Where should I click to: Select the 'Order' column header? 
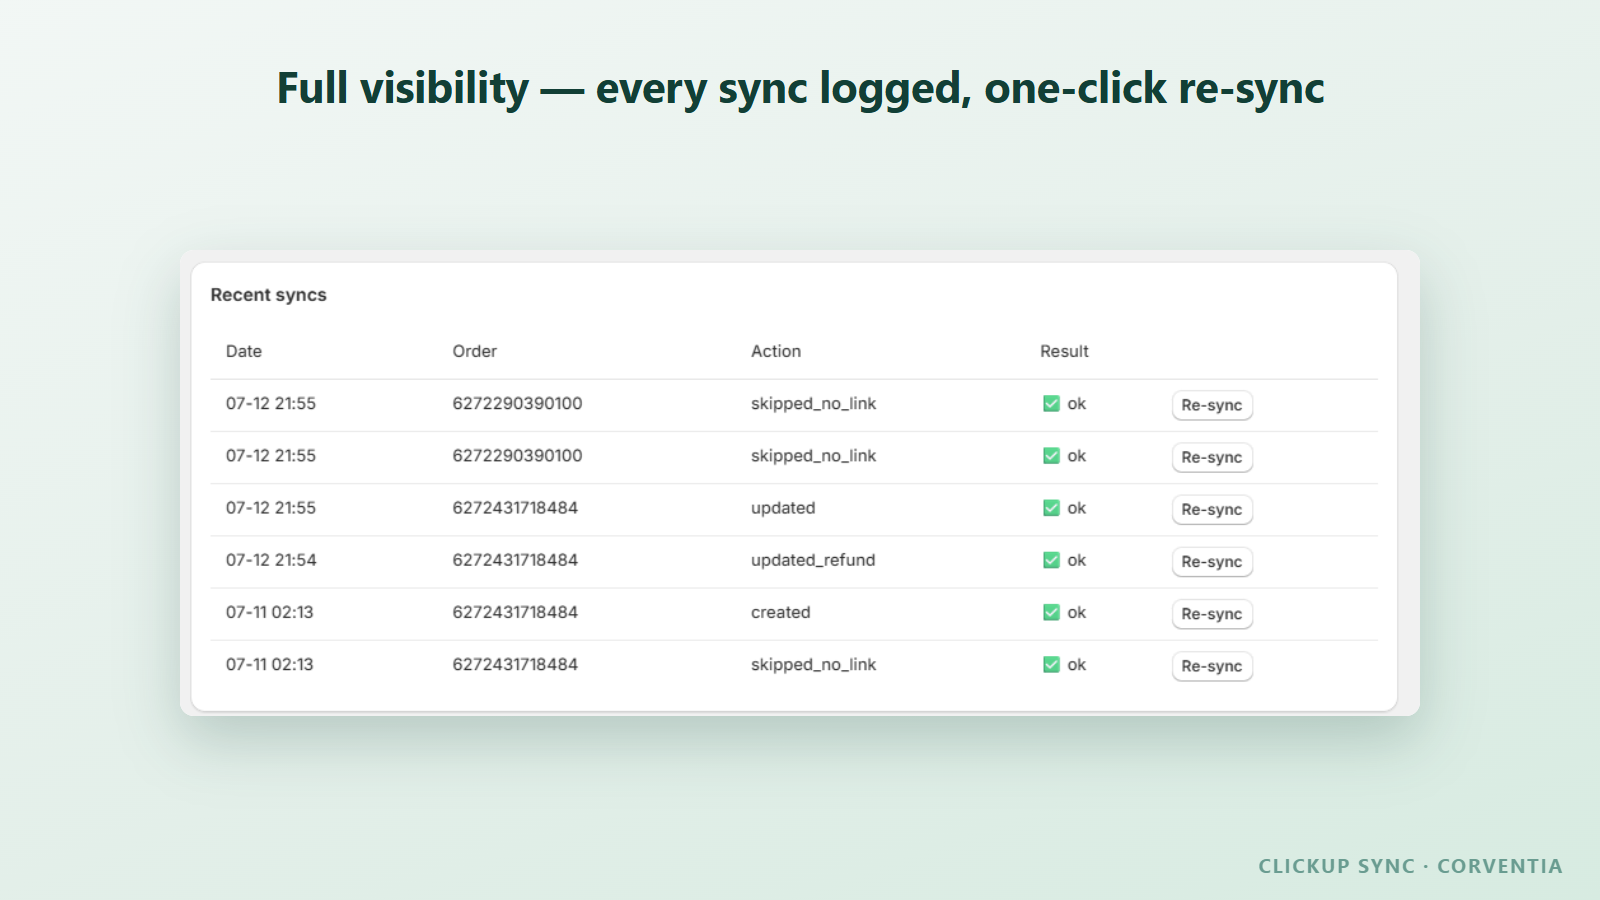[474, 351]
